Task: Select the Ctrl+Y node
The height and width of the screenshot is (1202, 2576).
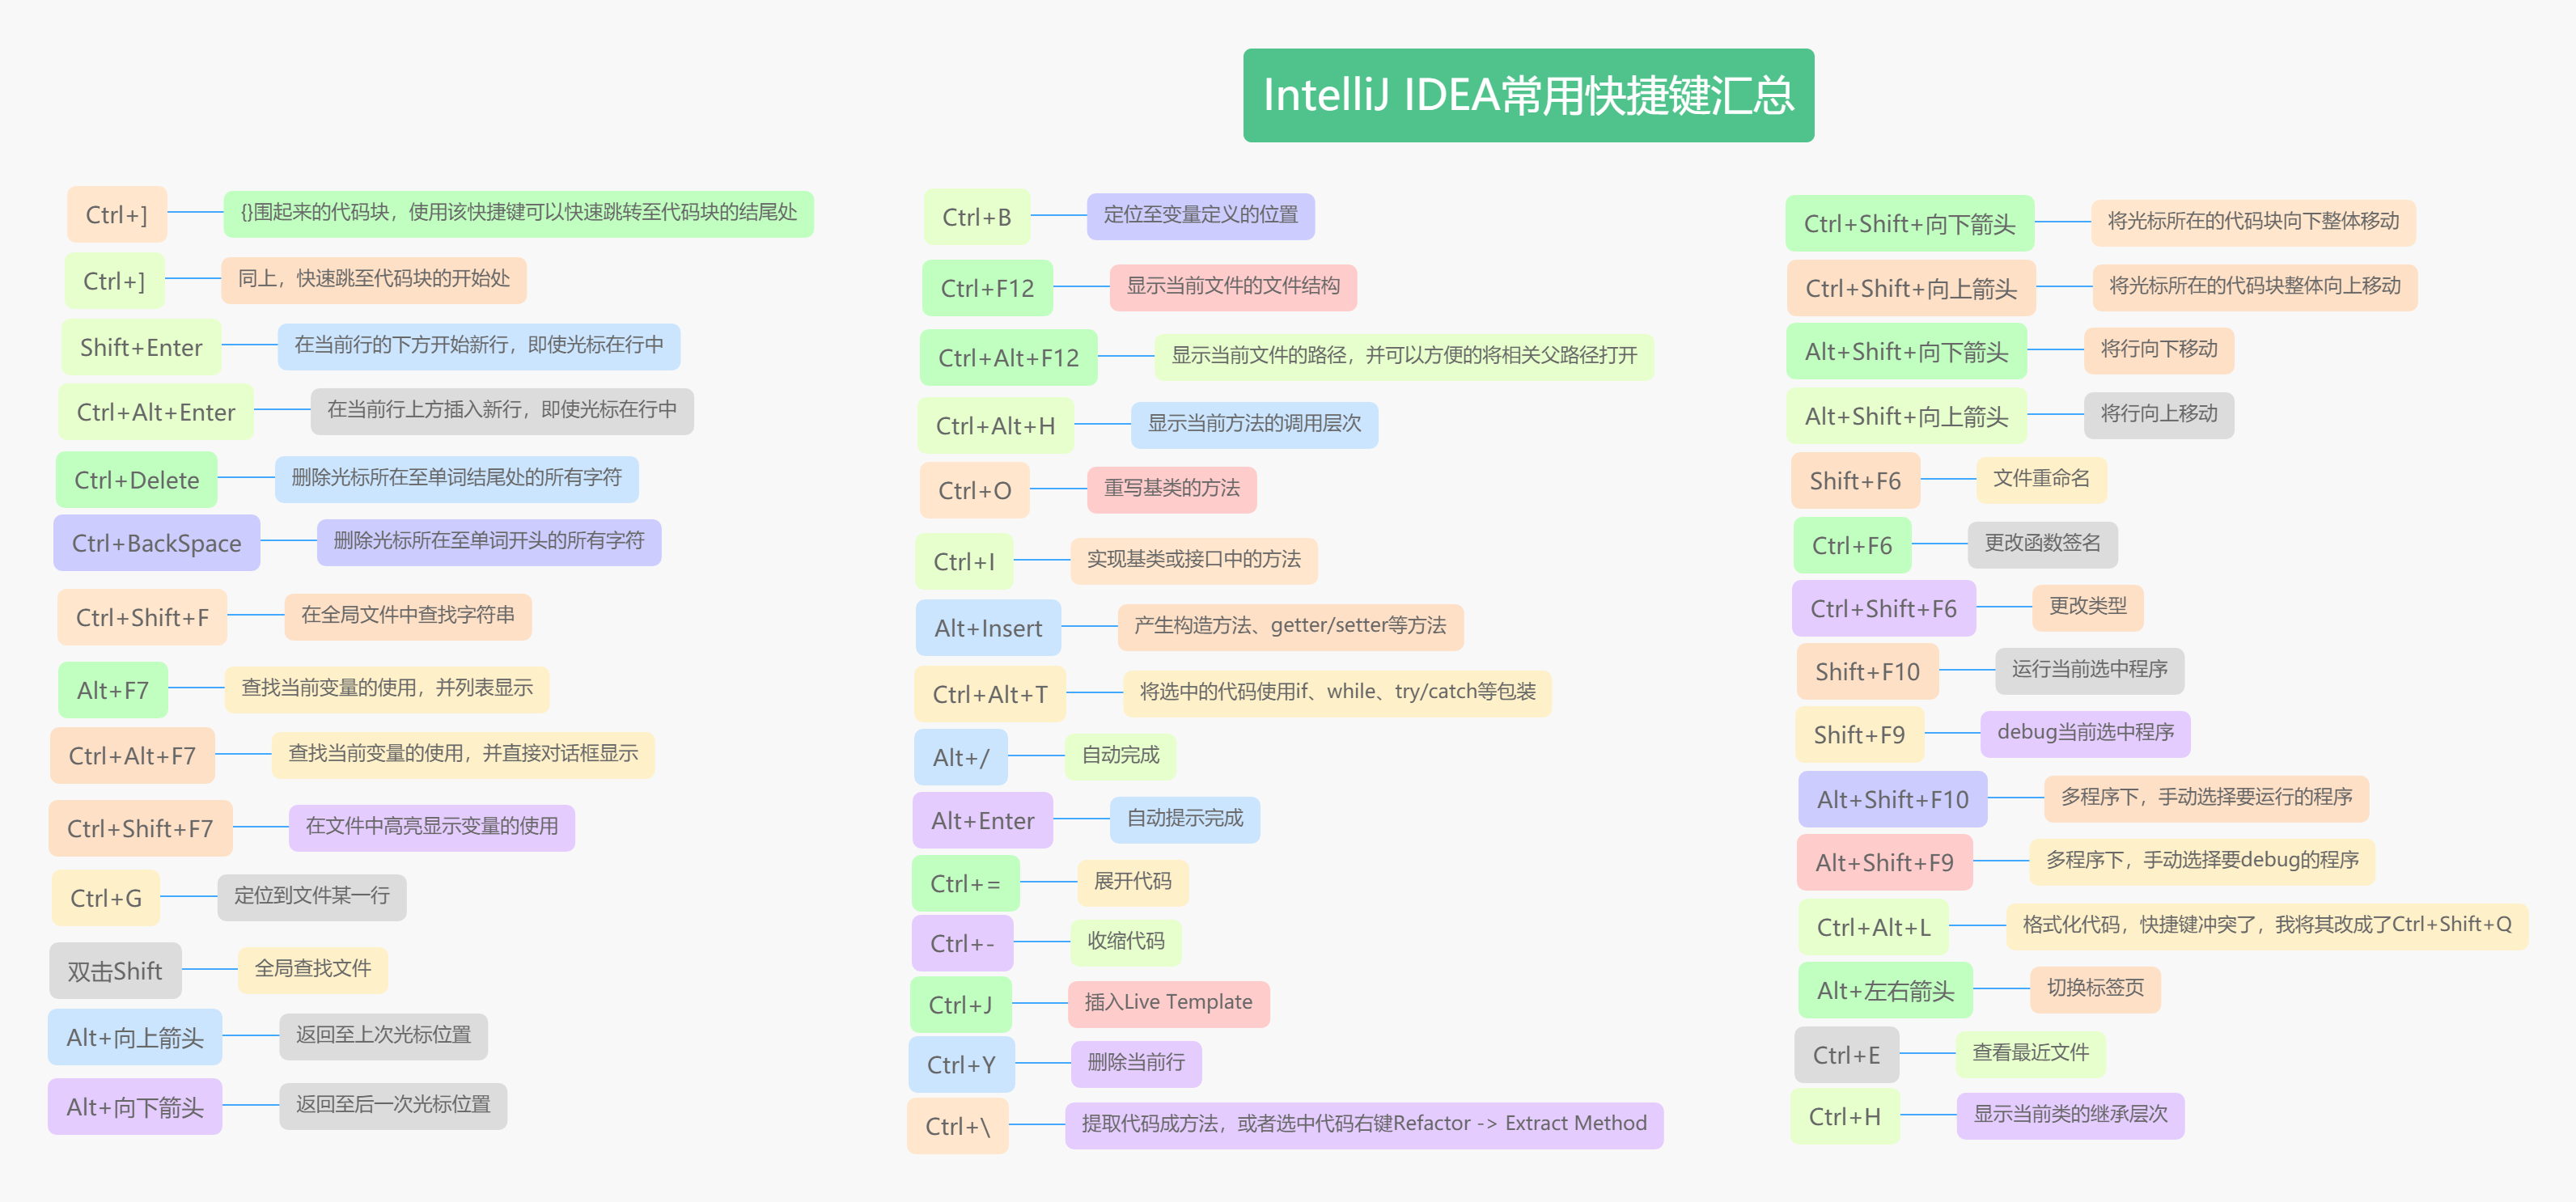Action: click(961, 1064)
